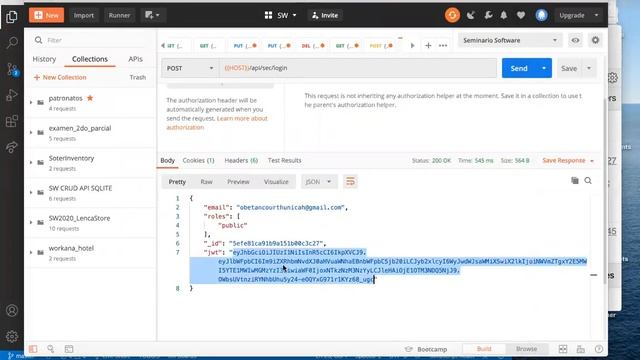Select the Raw view

click(206, 182)
